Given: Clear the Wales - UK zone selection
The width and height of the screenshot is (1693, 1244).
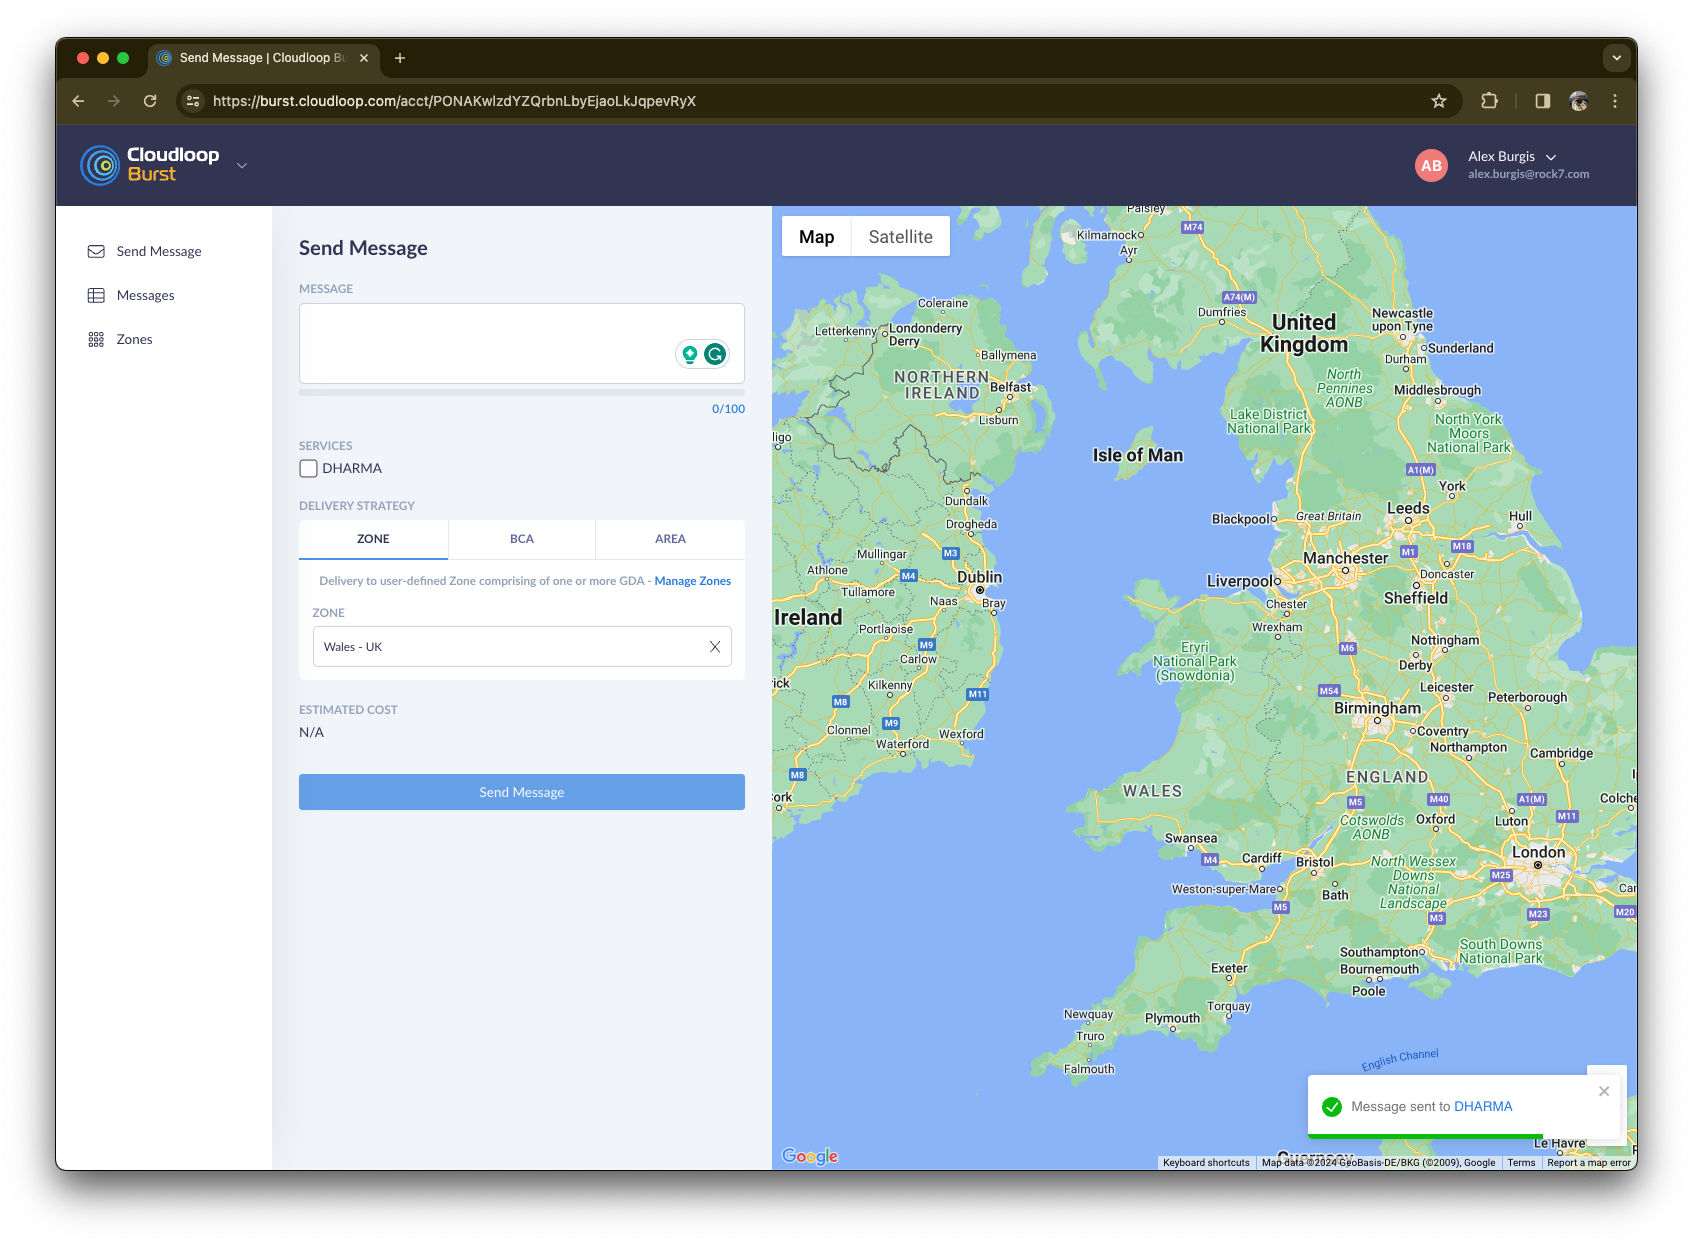Looking at the screenshot, I should 715,647.
